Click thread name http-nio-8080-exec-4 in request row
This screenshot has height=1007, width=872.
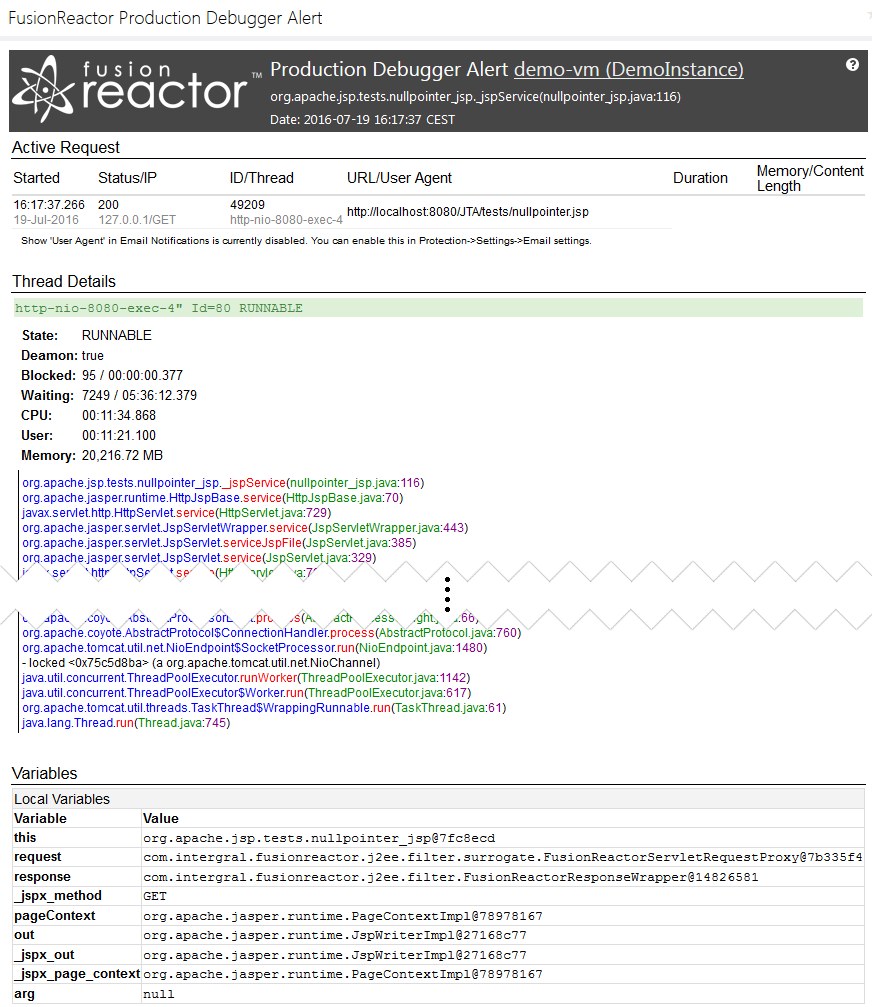pyautogui.click(x=286, y=220)
